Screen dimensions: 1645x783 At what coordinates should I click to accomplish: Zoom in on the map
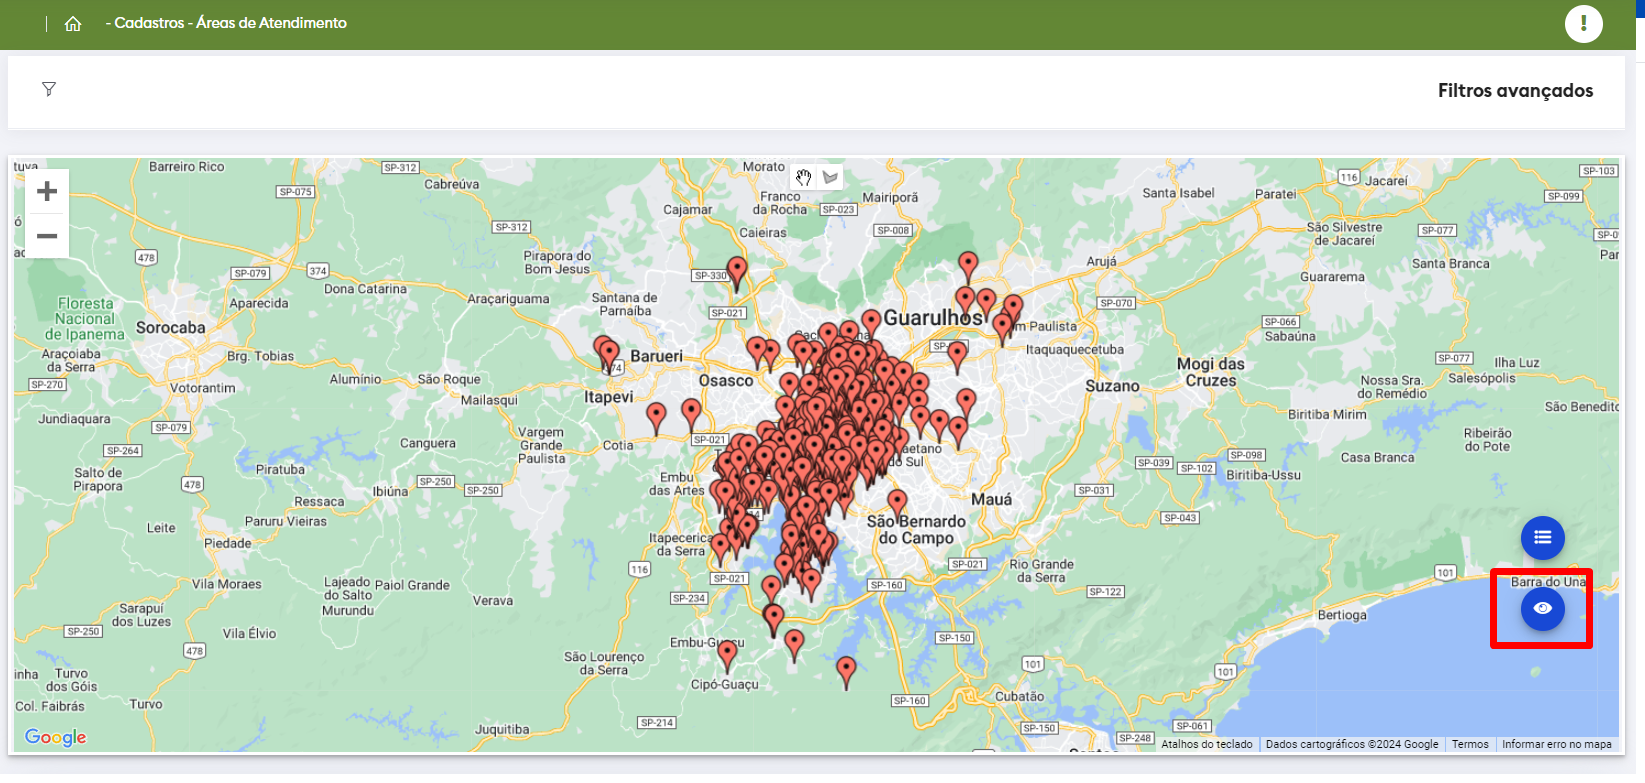point(47,191)
